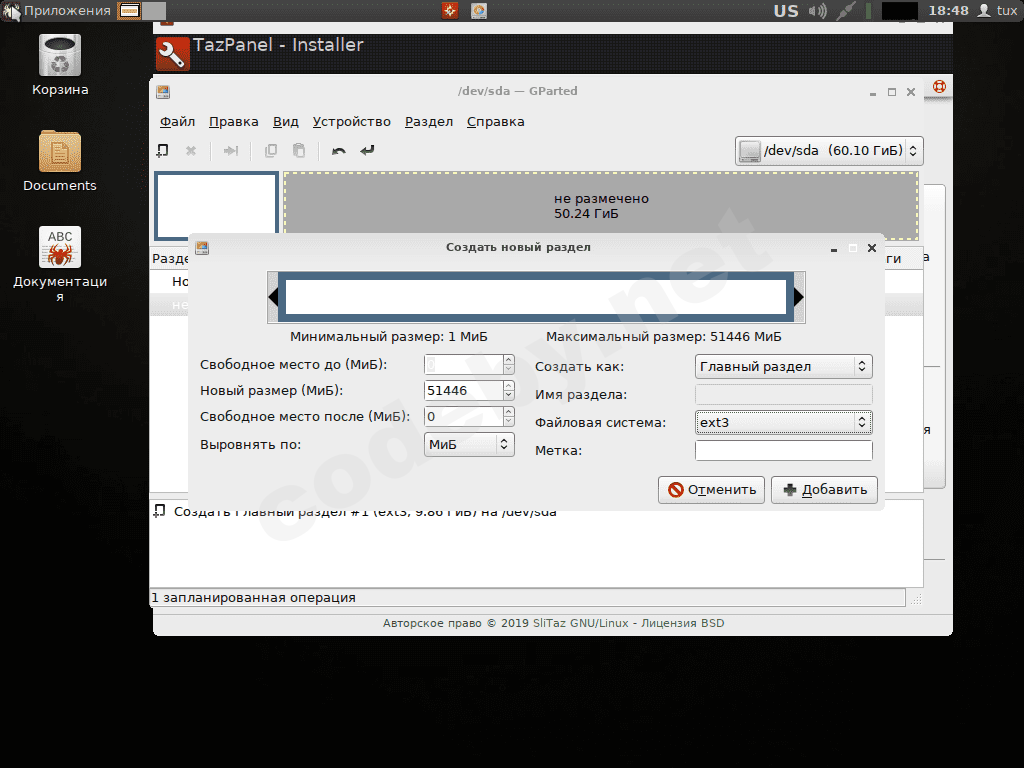Click the Добавить button
1024x768 pixels.
pyautogui.click(x=824, y=490)
